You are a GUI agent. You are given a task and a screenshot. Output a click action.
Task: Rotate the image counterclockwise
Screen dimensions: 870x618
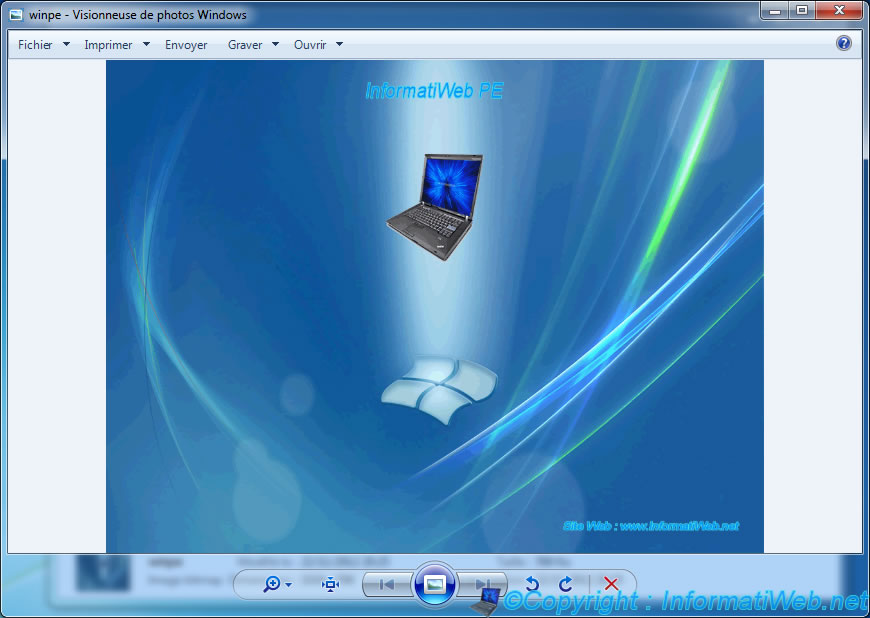[x=532, y=584]
